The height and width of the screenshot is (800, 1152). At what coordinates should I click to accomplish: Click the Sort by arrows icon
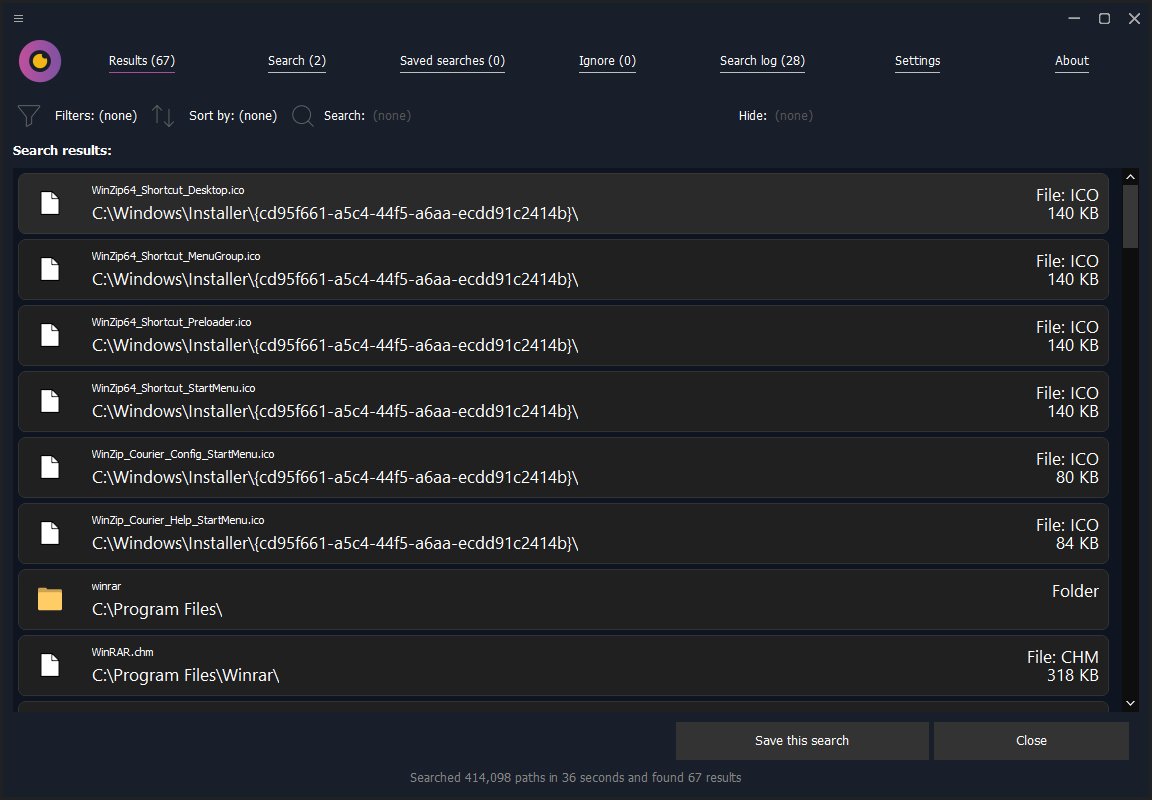163,116
